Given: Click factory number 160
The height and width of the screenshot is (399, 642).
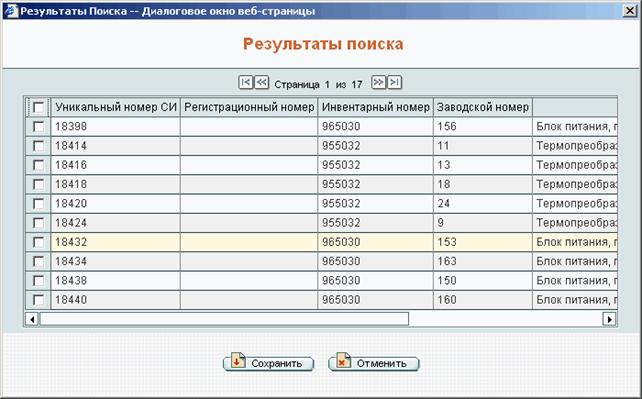Looking at the screenshot, I should pyautogui.click(x=483, y=300).
